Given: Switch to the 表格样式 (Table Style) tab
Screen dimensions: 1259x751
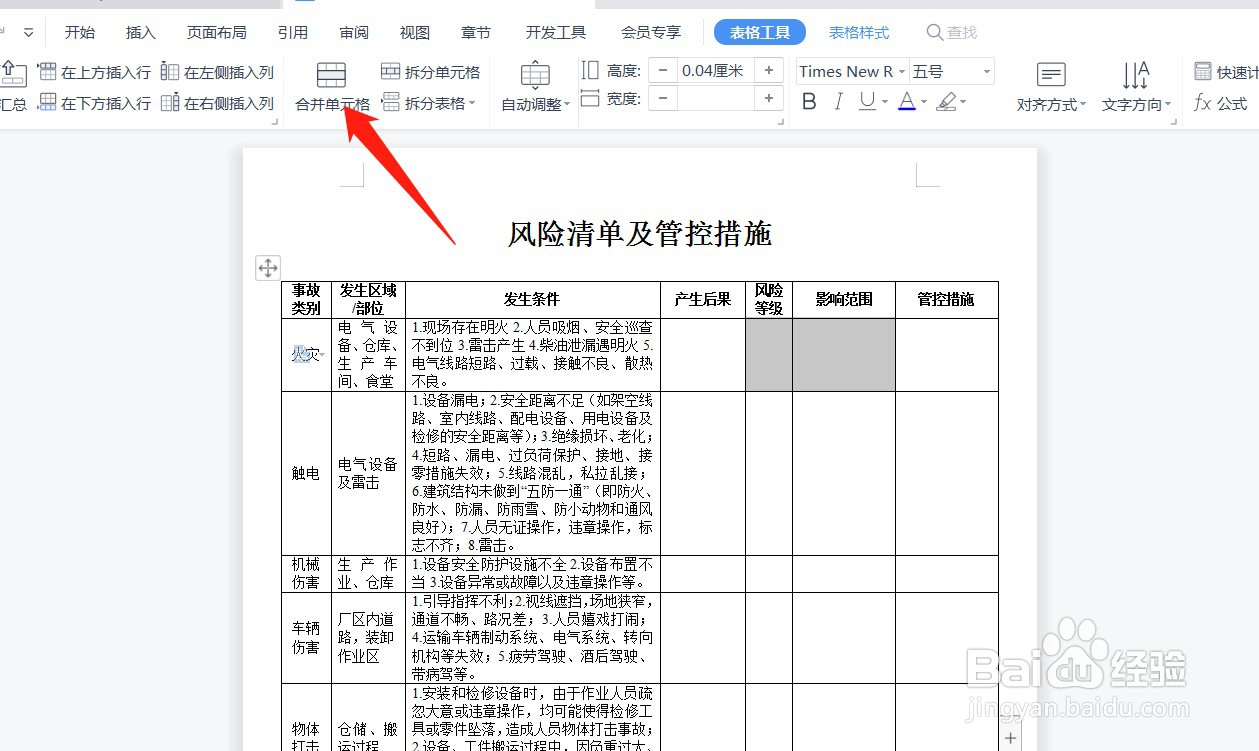Looking at the screenshot, I should (859, 32).
